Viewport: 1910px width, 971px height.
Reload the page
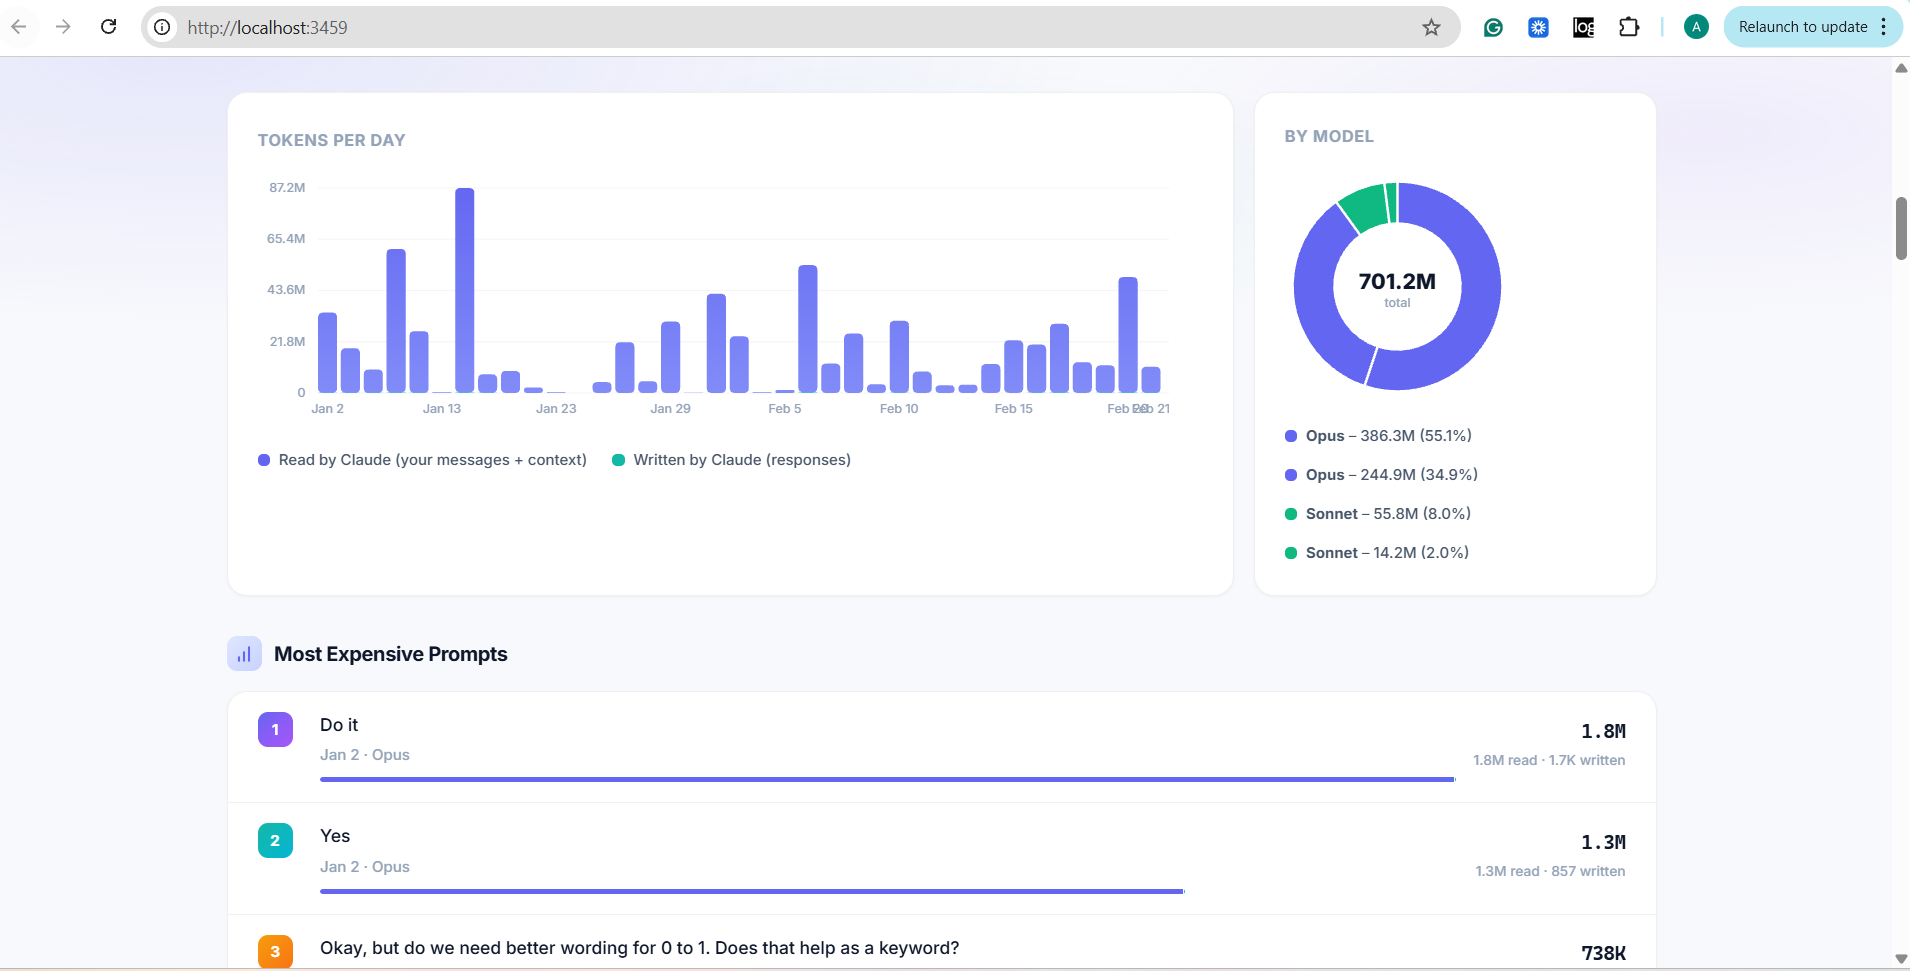click(x=108, y=27)
